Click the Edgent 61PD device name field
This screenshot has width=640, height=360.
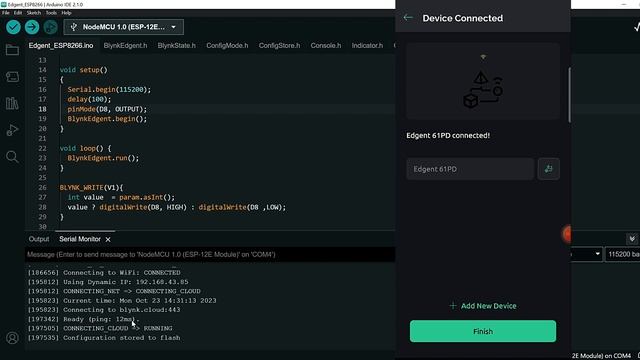pos(470,169)
